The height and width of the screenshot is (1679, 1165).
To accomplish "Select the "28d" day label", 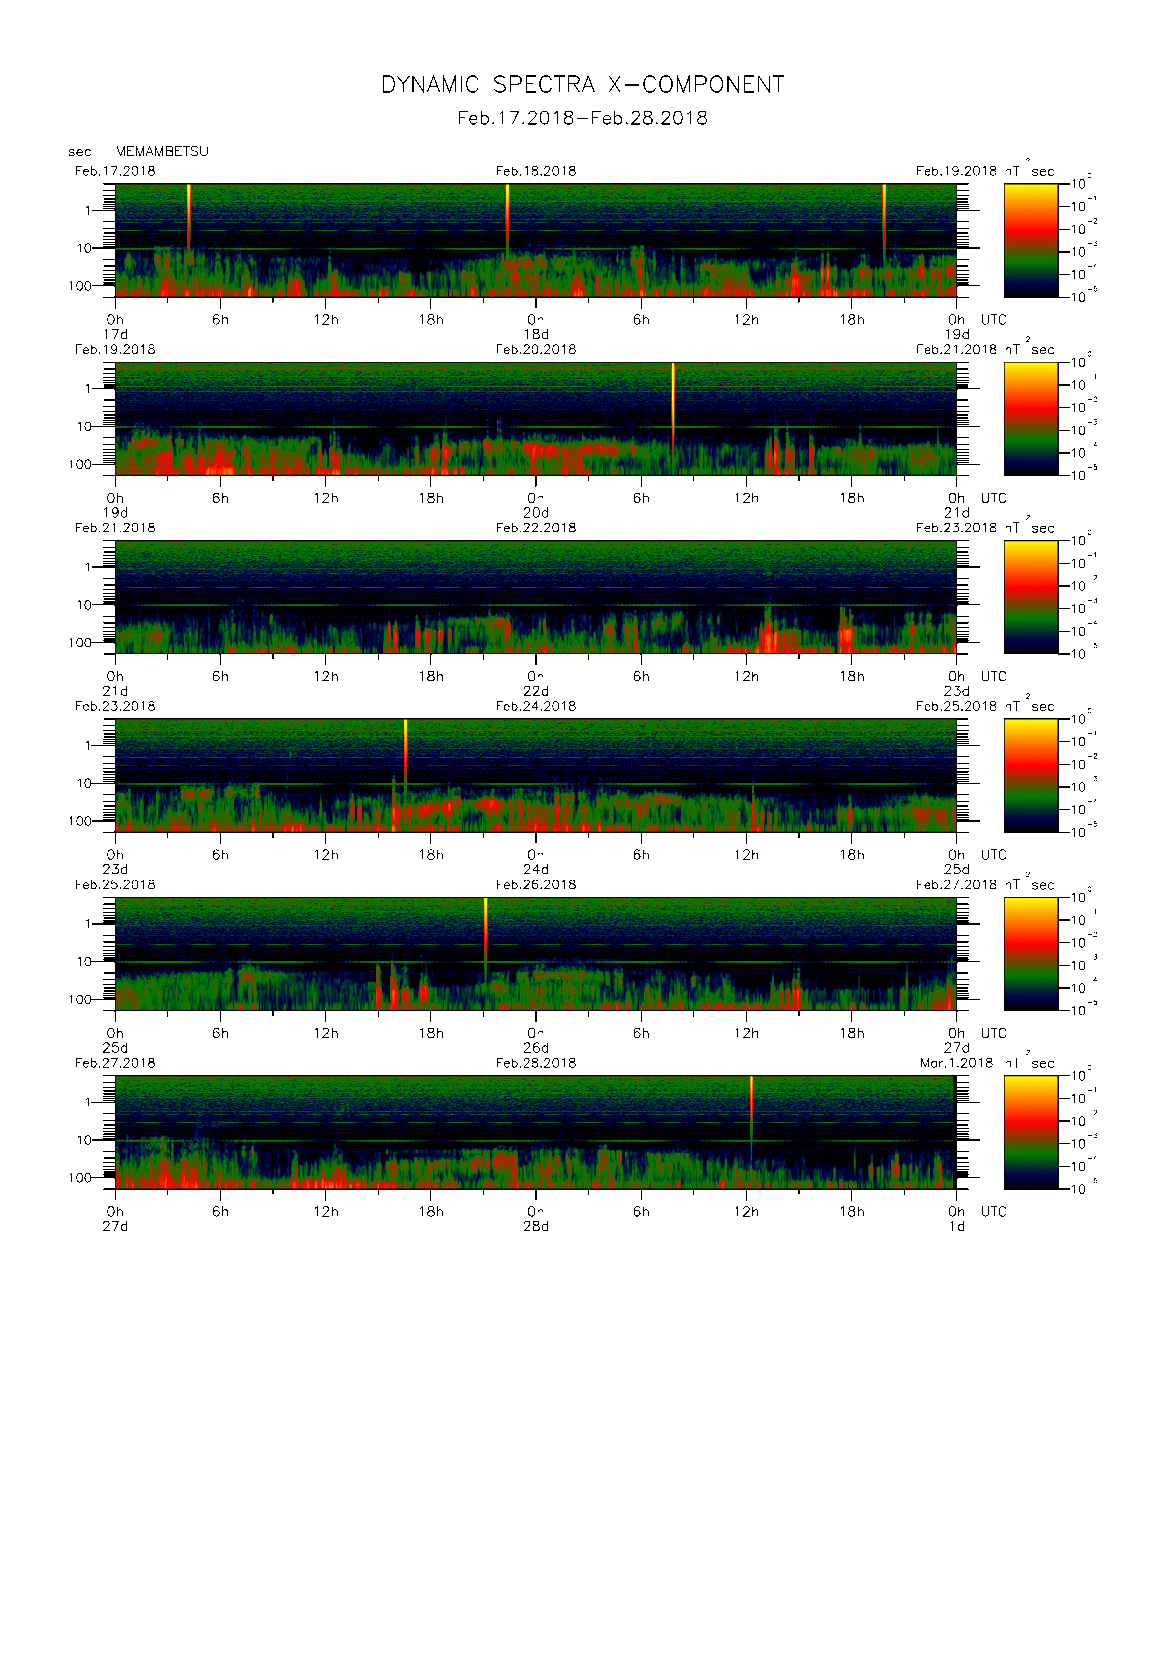I will coord(536,1226).
